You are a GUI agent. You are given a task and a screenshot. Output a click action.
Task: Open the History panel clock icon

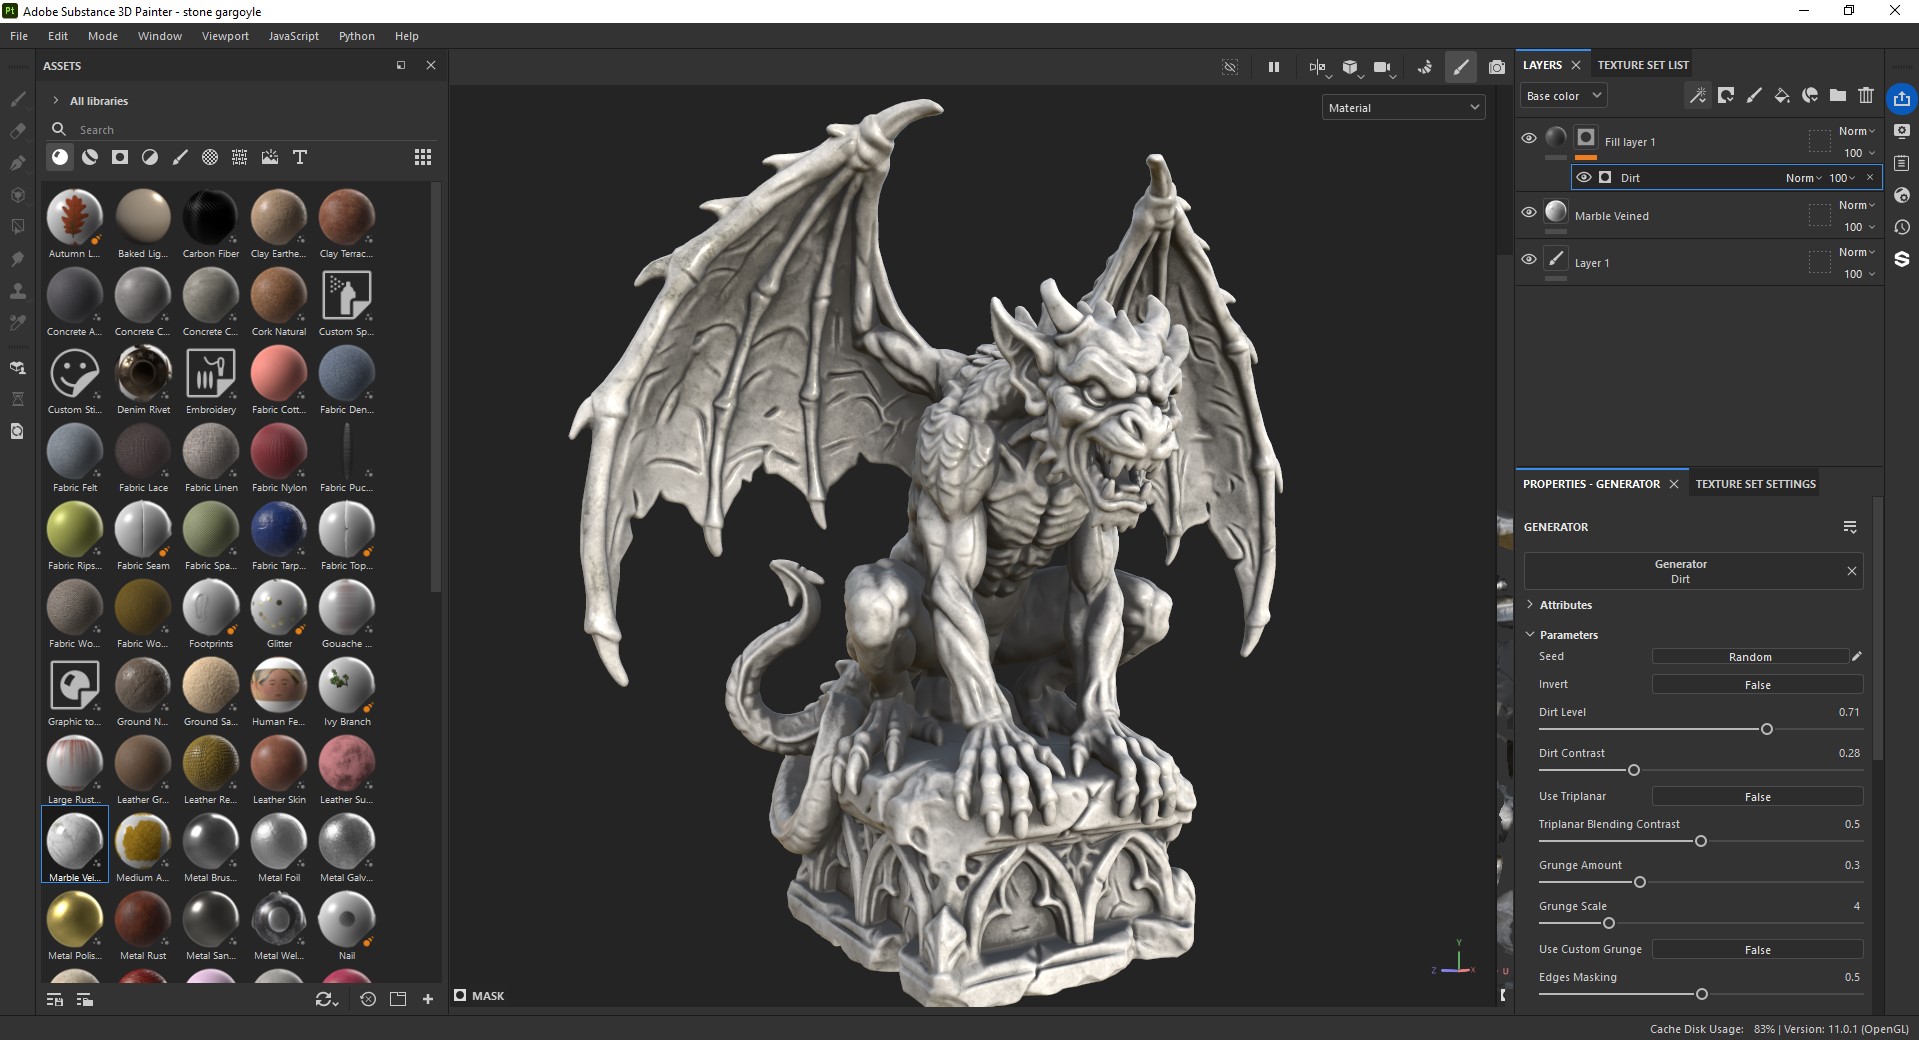pyautogui.click(x=1902, y=227)
